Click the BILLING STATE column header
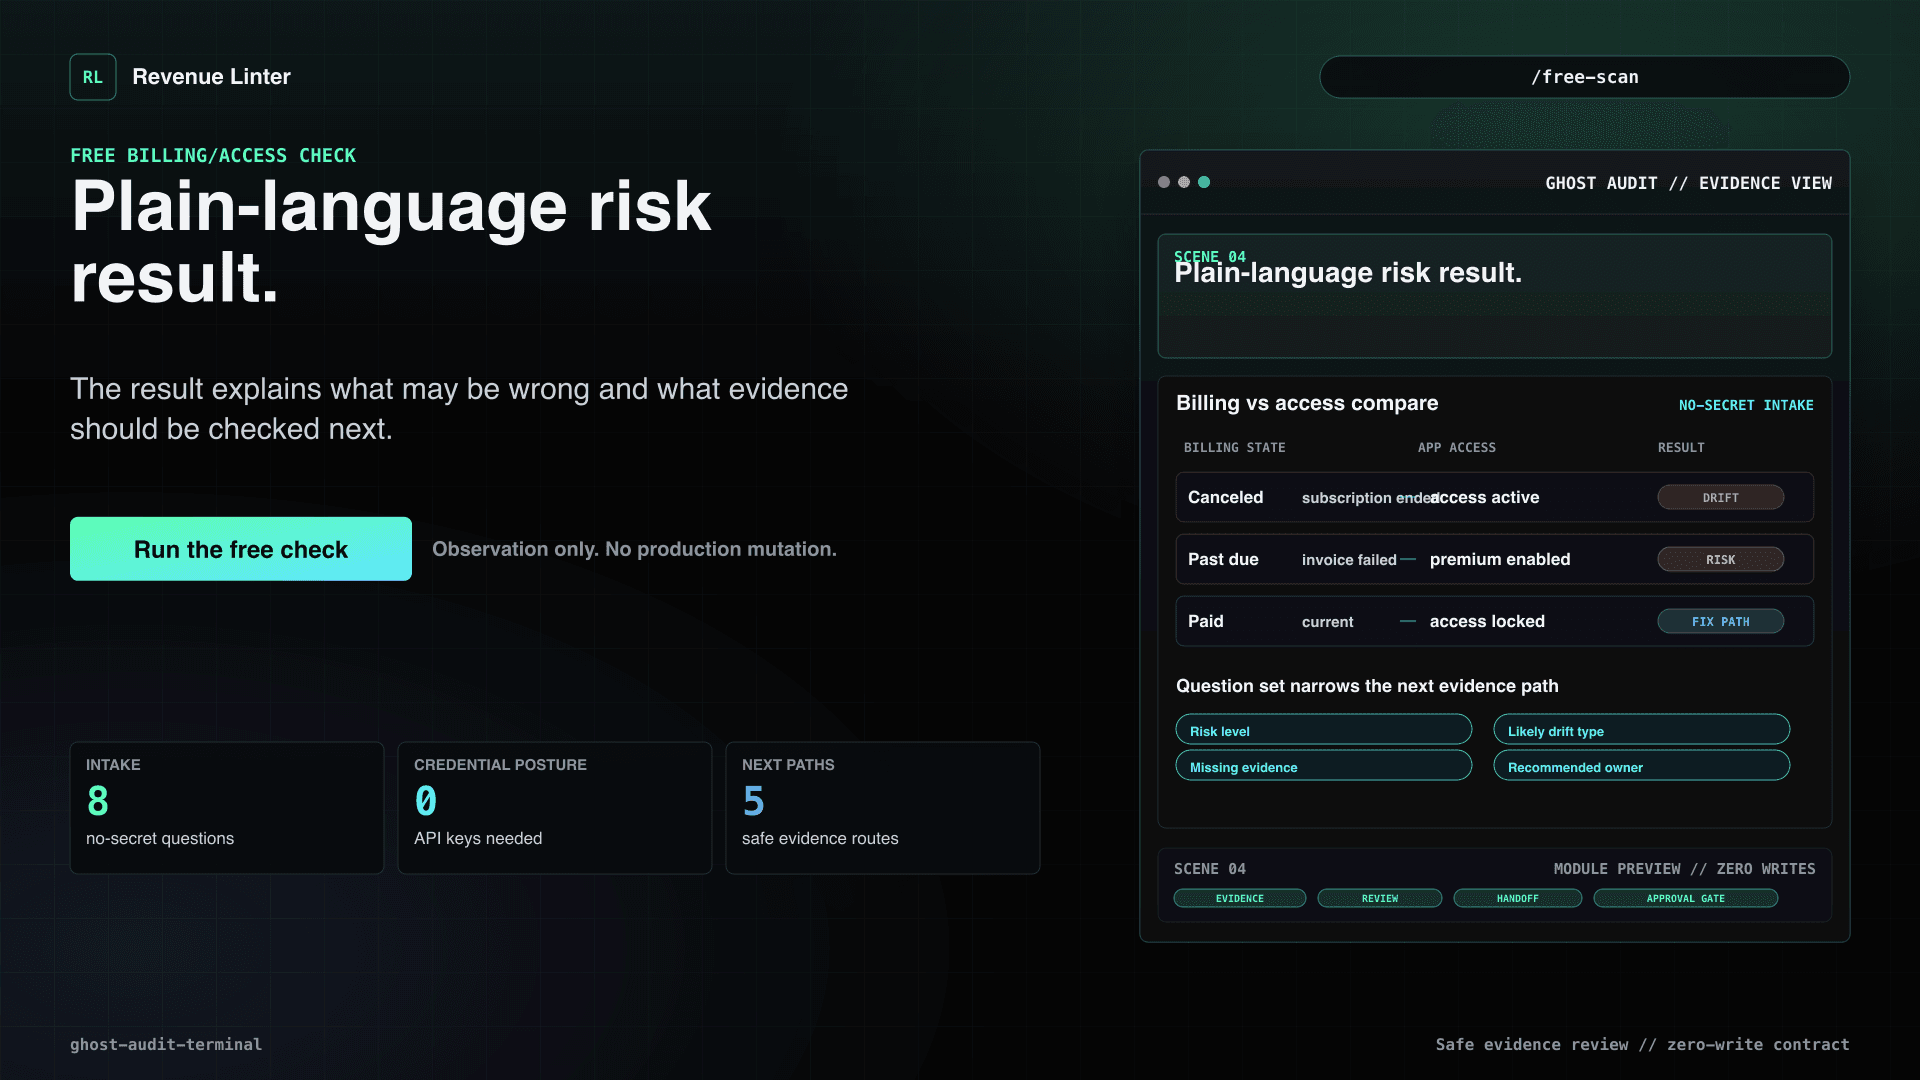Screen dimensions: 1920x1080 tap(1234, 447)
